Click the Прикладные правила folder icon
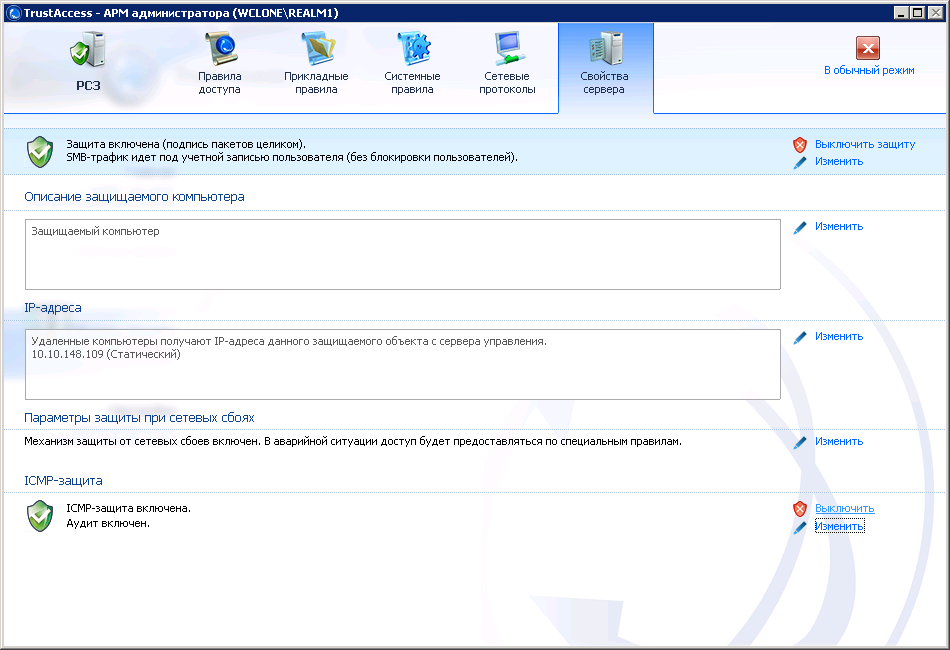This screenshot has width=950, height=650. pos(317,48)
